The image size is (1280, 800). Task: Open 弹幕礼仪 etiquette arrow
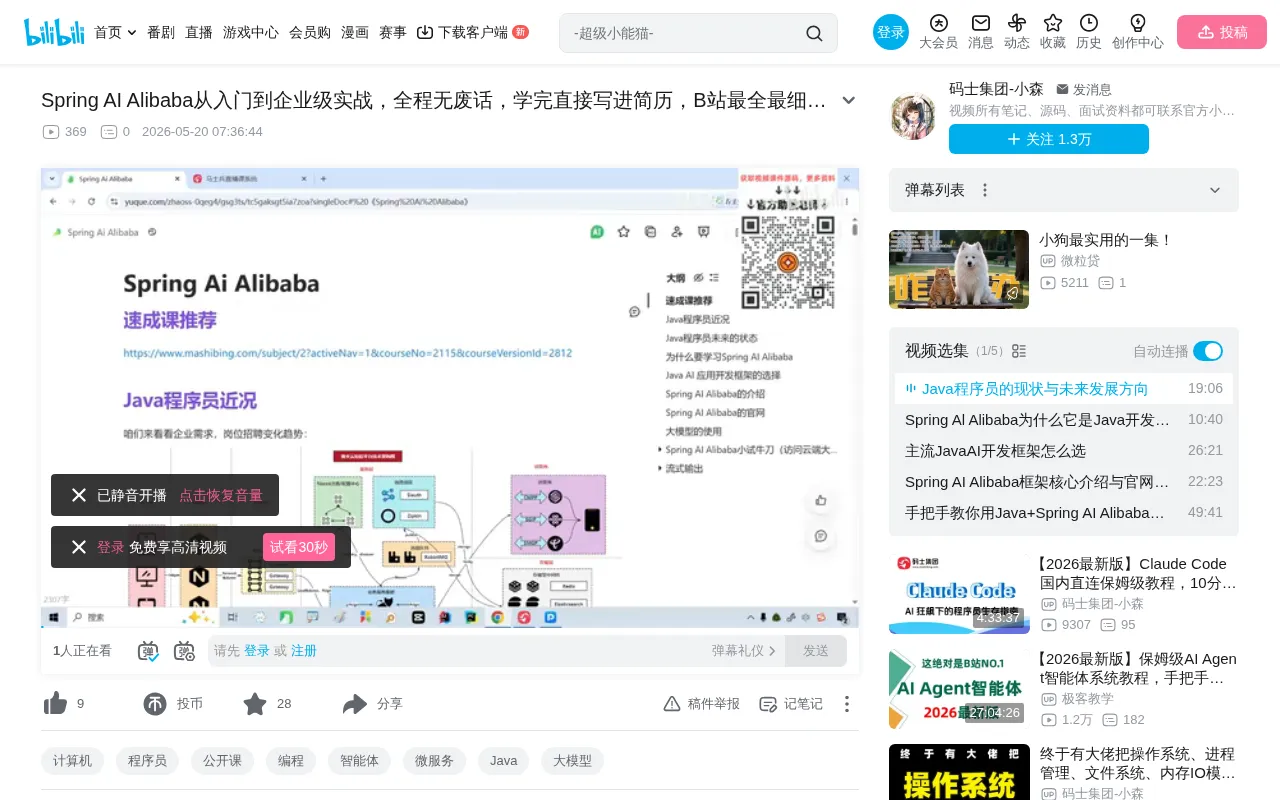(772, 651)
